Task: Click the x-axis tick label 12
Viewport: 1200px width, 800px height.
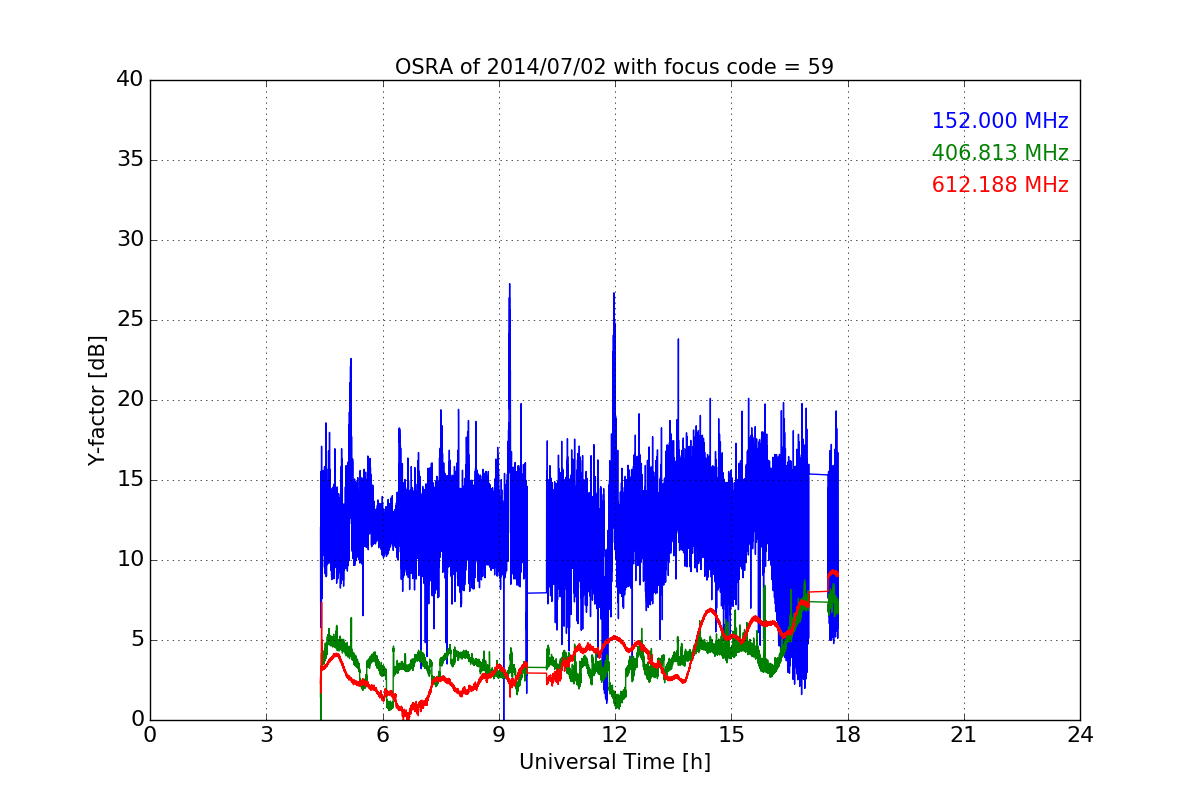Action: (x=615, y=735)
